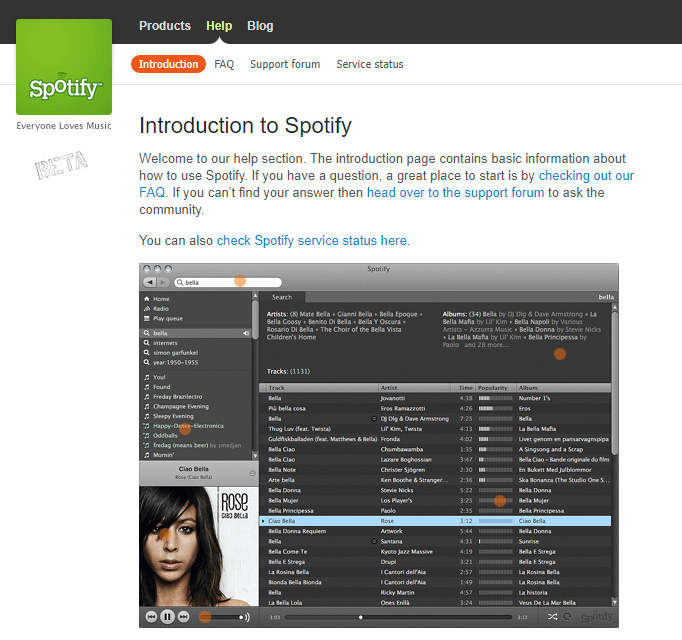Sort by the Popularity column header
The image size is (682, 640).
(x=495, y=388)
